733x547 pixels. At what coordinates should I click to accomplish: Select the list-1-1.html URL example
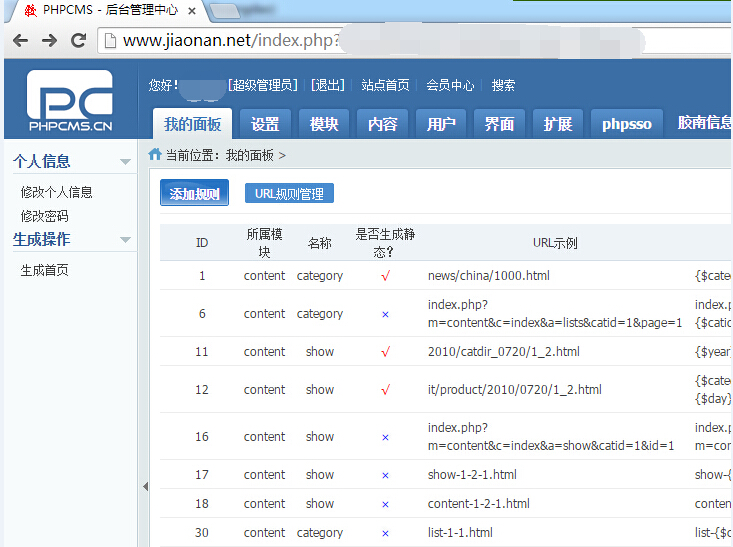pyautogui.click(x=460, y=533)
